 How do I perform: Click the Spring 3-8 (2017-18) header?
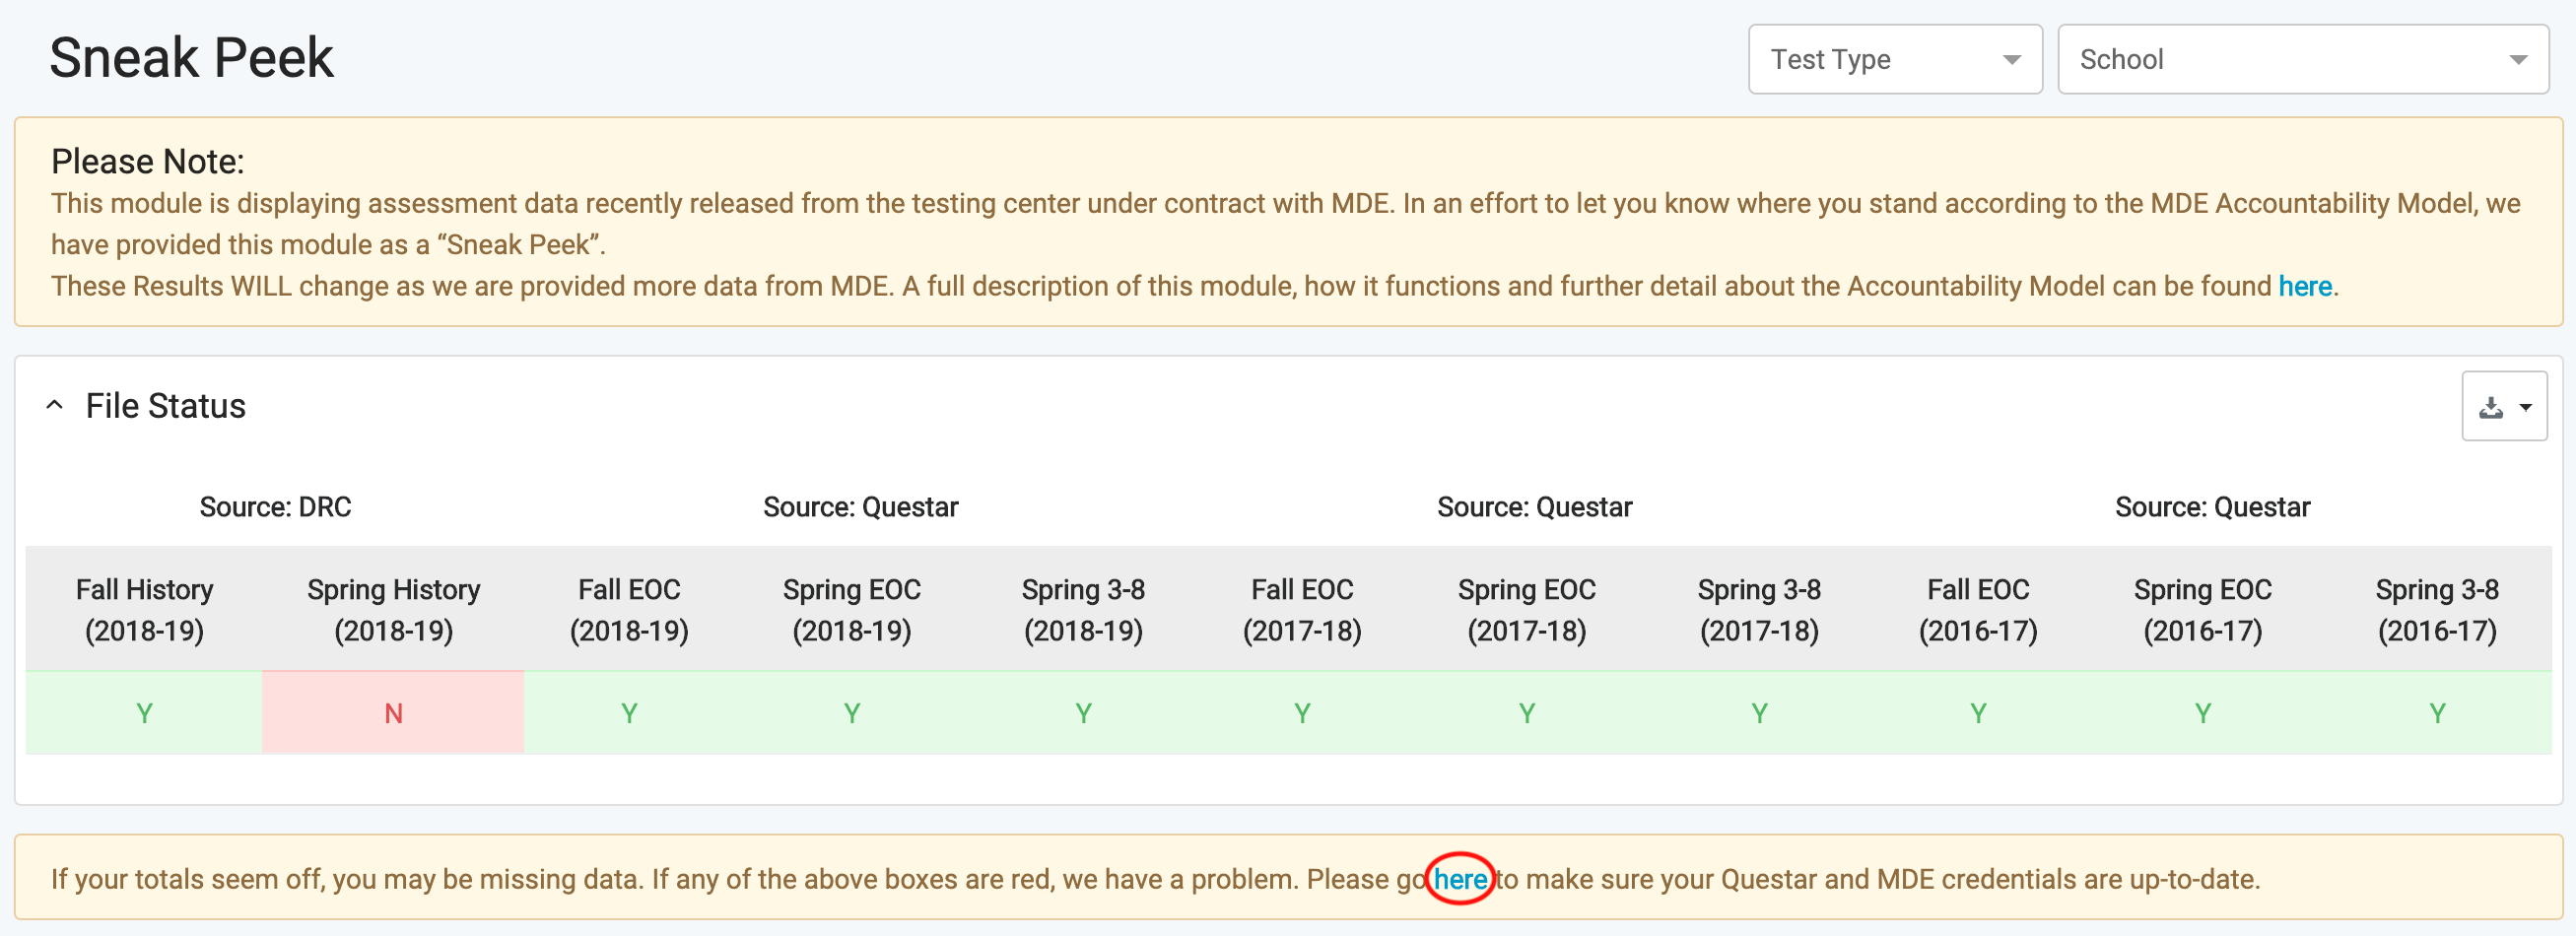pyautogui.click(x=1759, y=609)
